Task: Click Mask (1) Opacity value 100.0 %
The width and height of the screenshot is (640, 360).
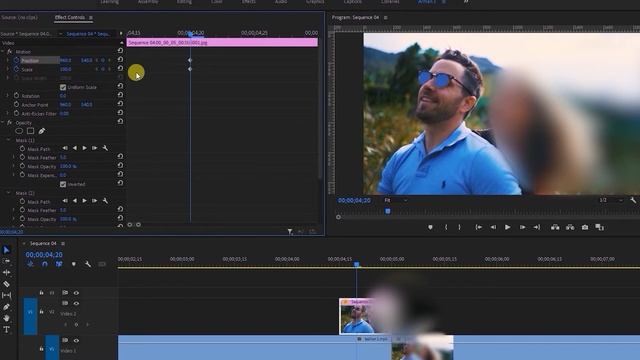Action: (x=68, y=167)
